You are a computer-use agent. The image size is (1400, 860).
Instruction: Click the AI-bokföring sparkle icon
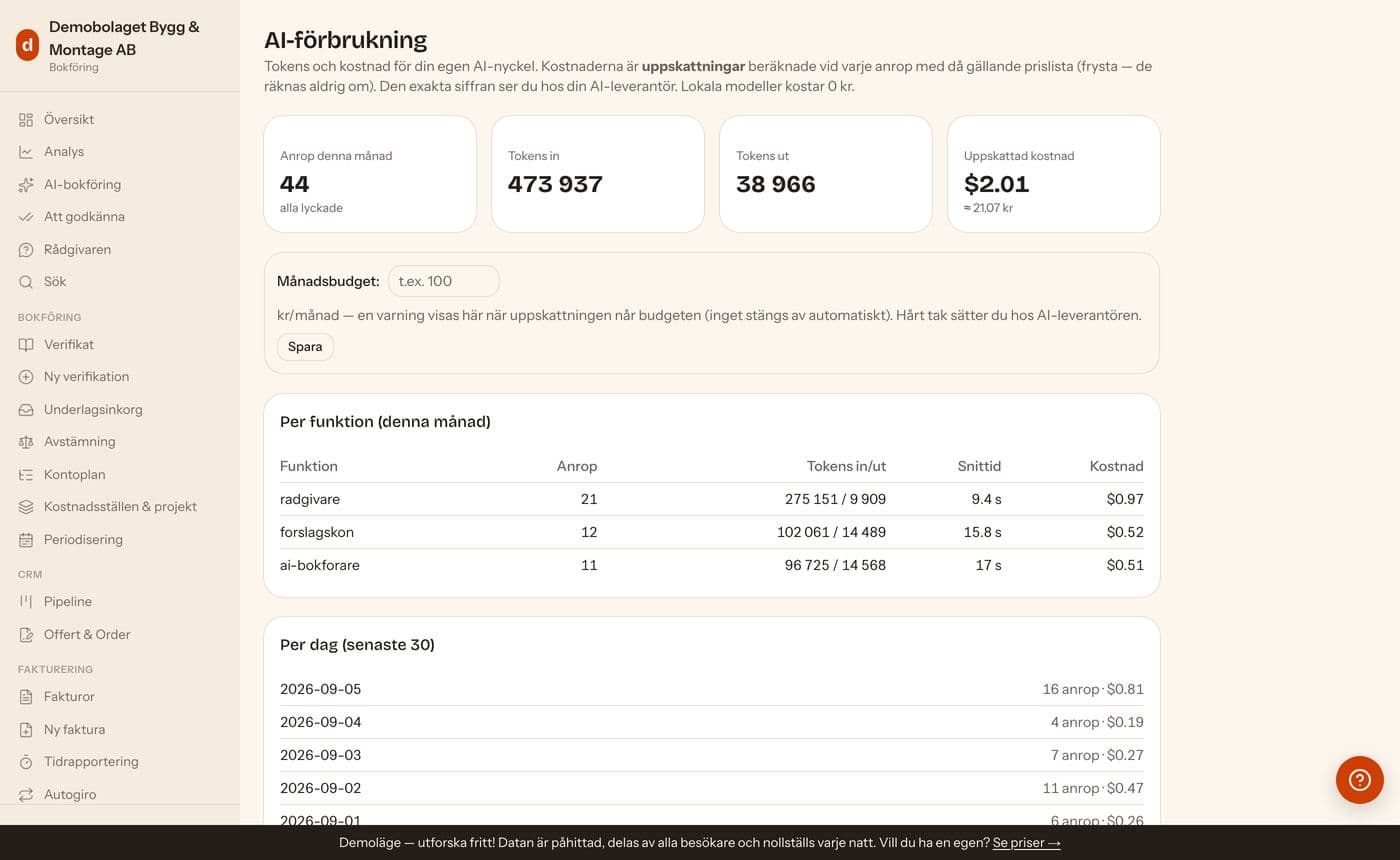pyautogui.click(x=26, y=185)
